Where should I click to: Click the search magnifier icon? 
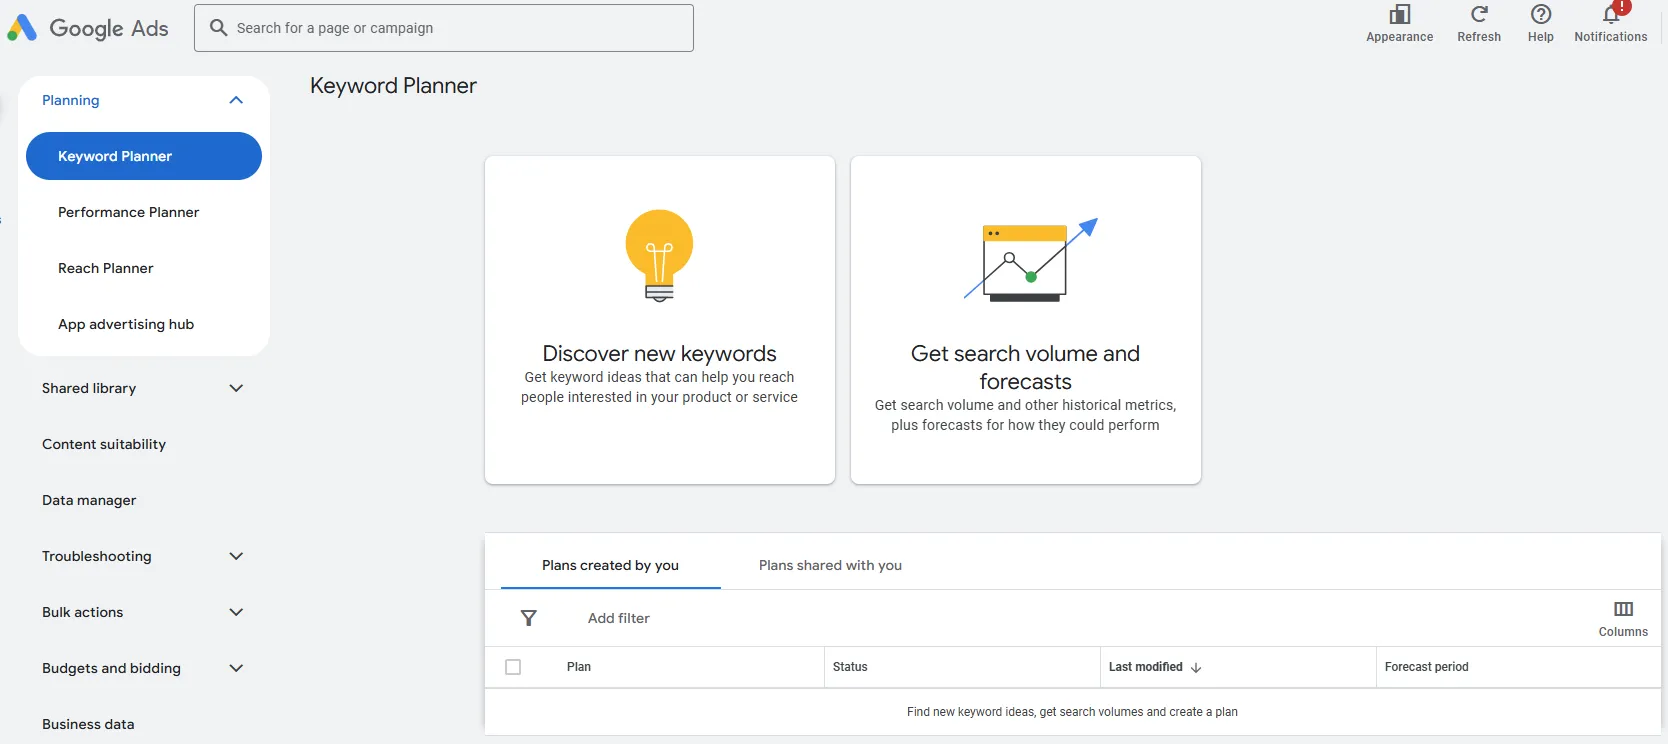(218, 28)
